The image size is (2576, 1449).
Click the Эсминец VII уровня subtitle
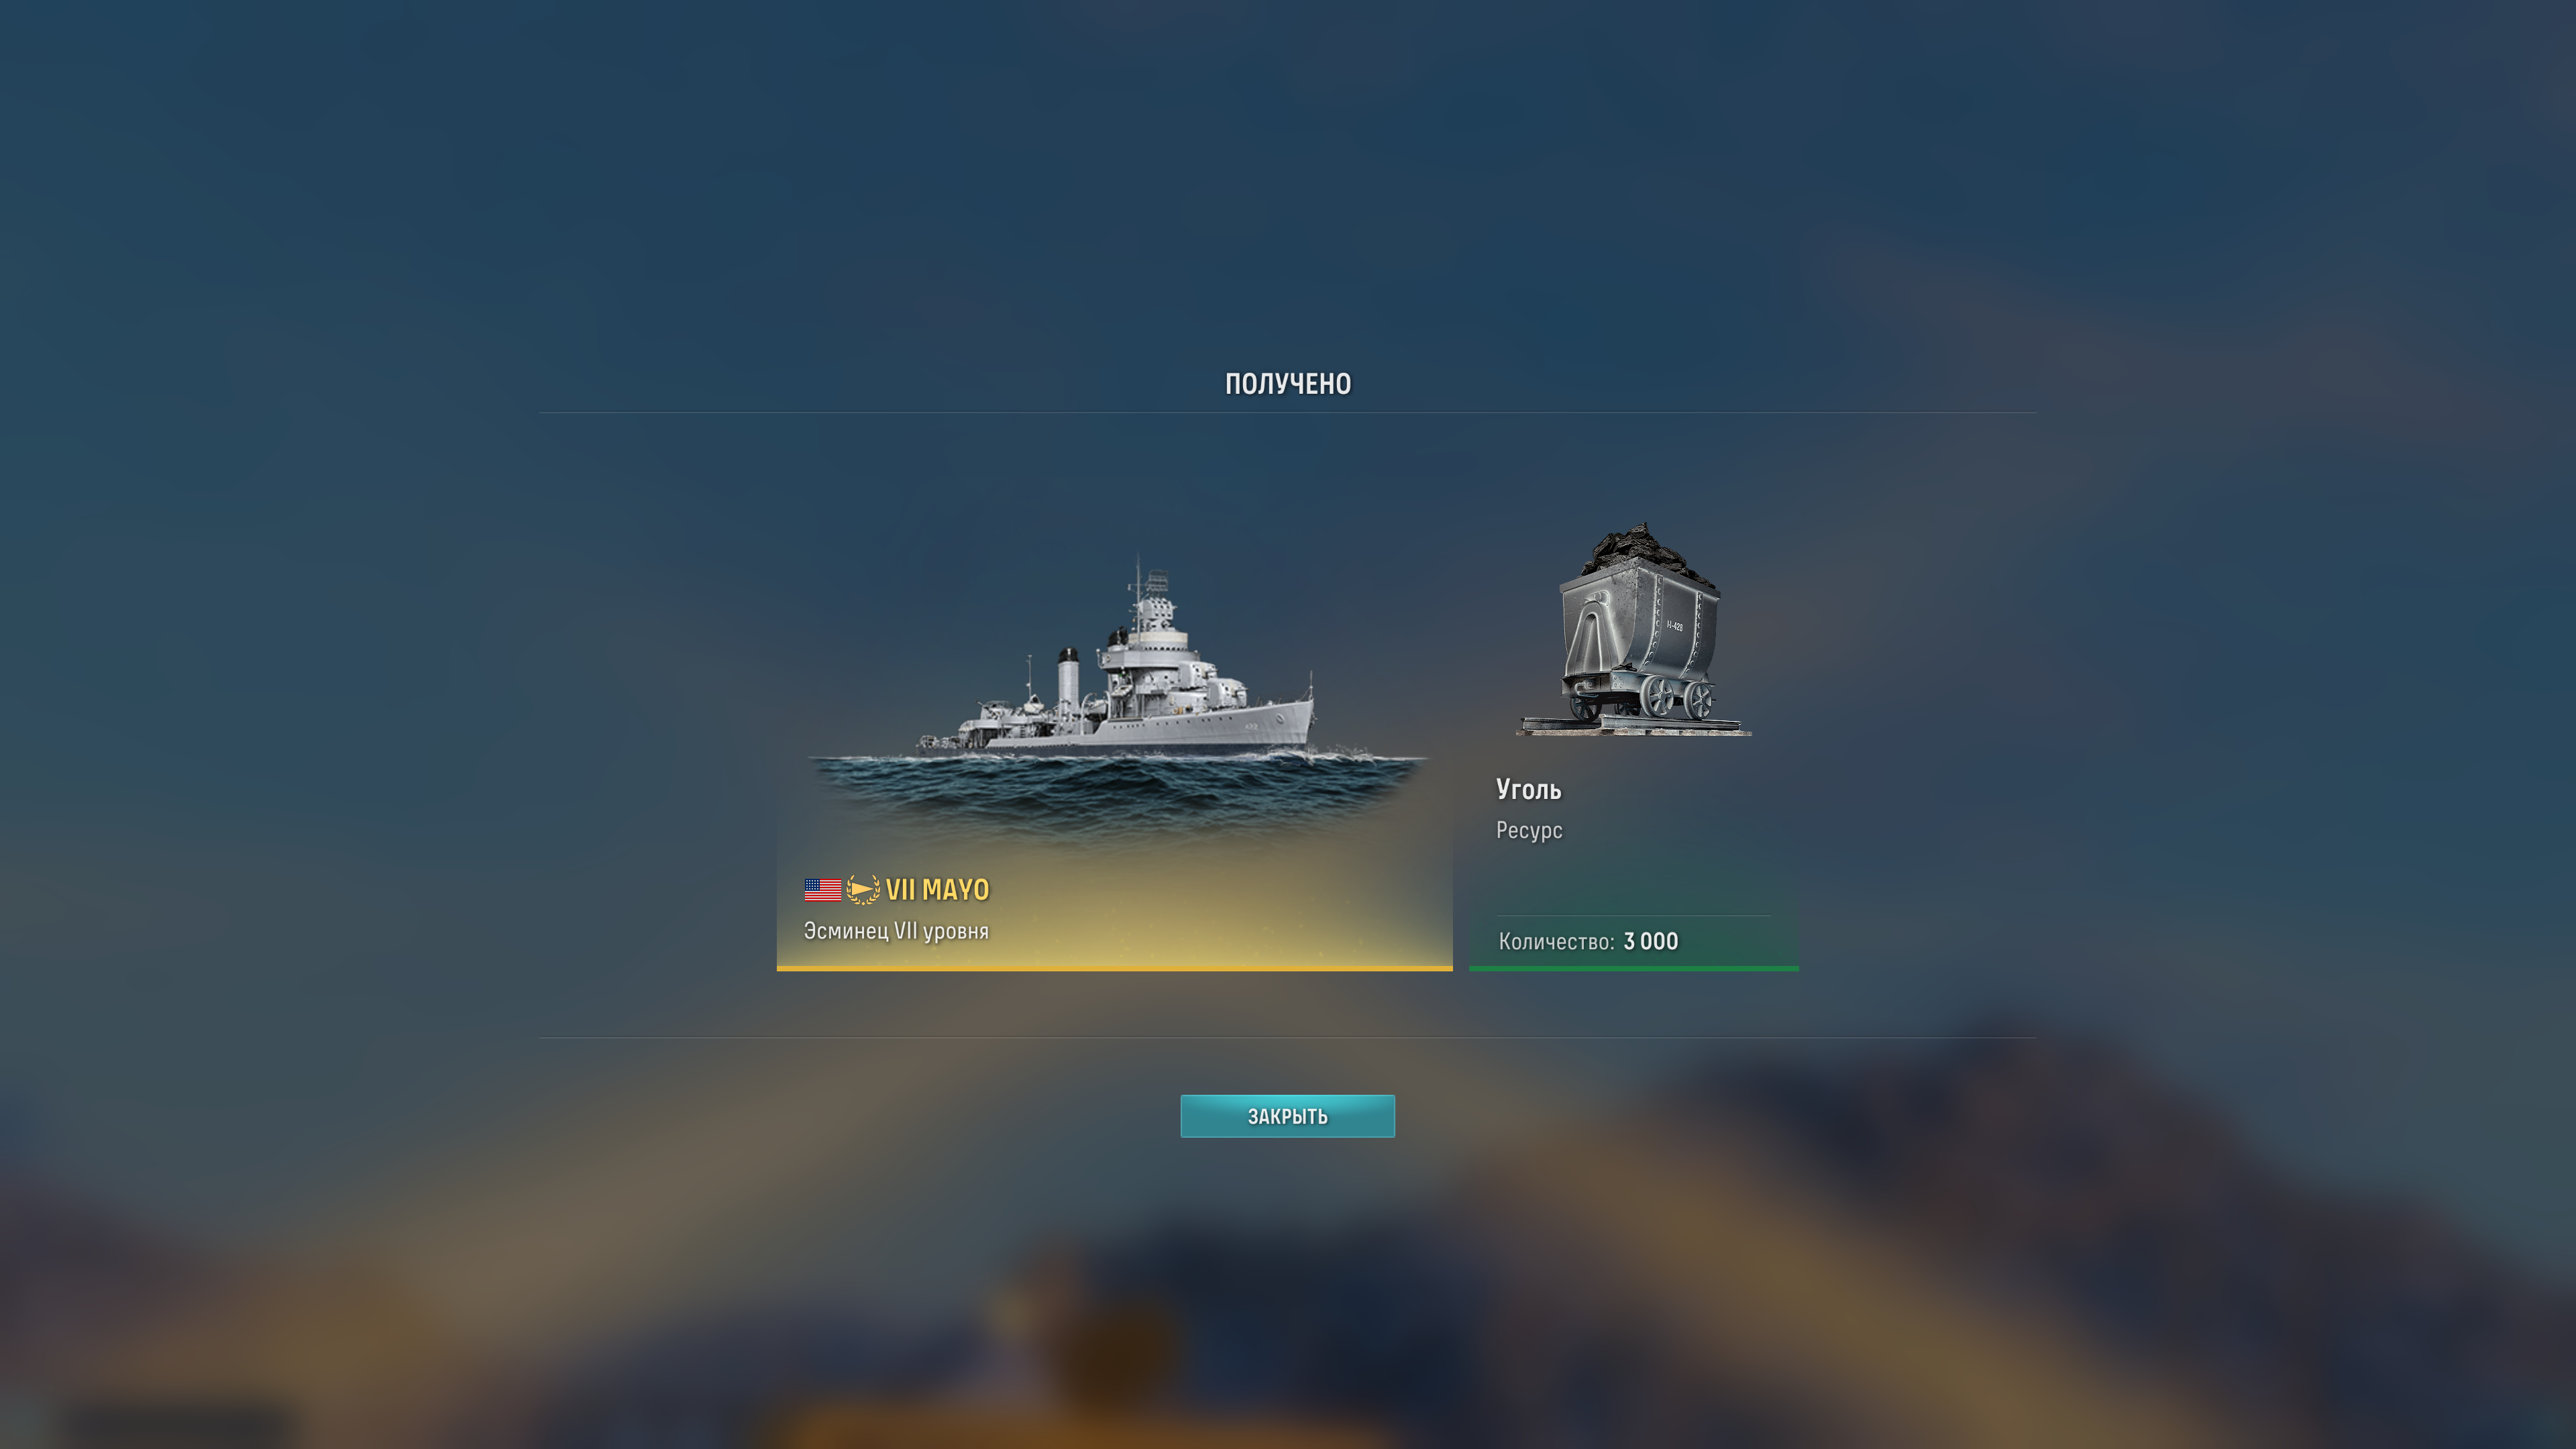[x=896, y=931]
